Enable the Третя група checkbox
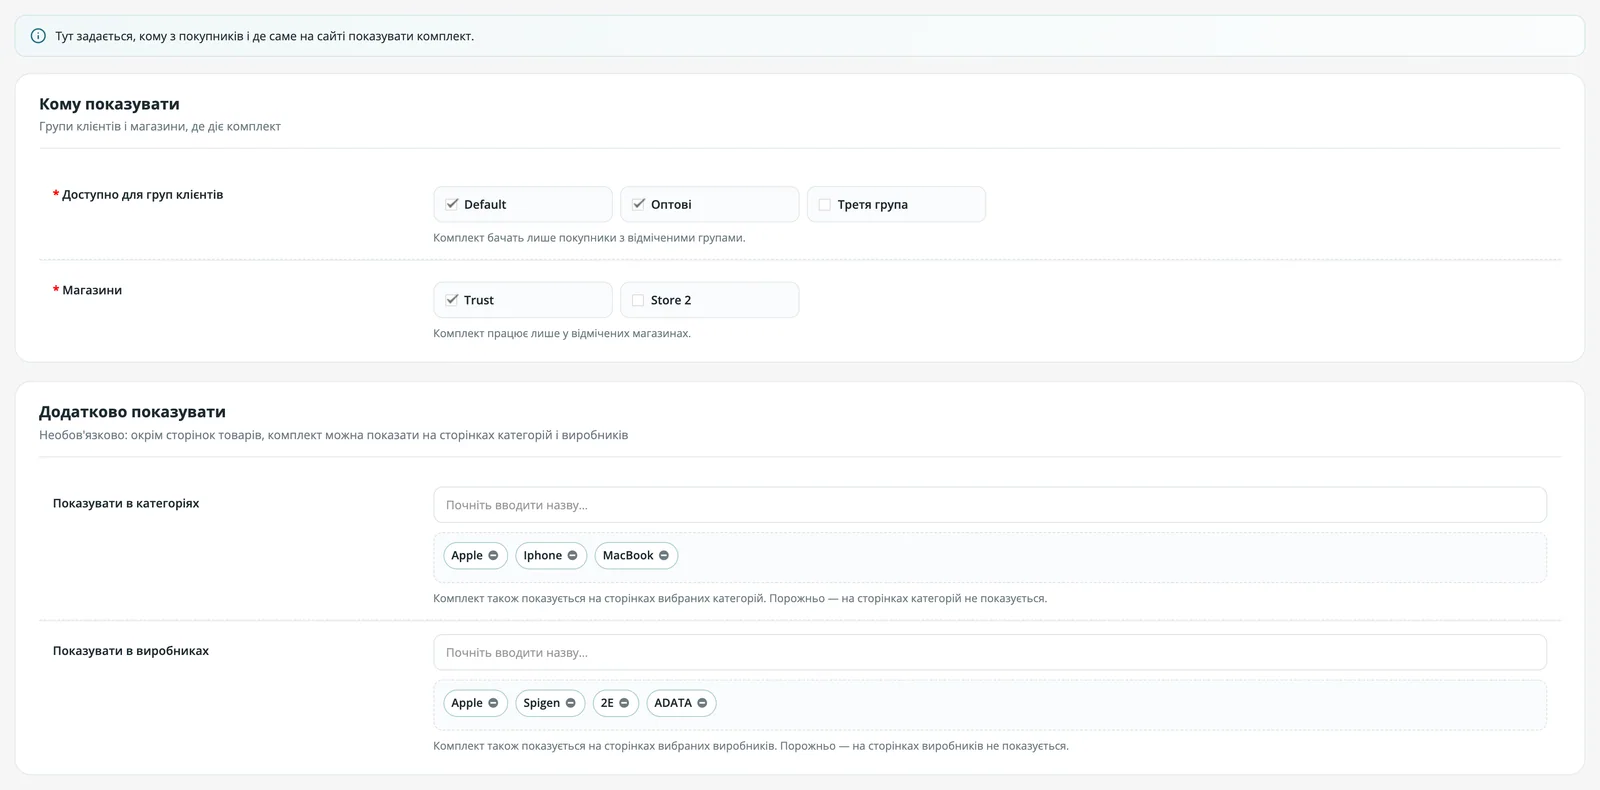 pyautogui.click(x=825, y=204)
